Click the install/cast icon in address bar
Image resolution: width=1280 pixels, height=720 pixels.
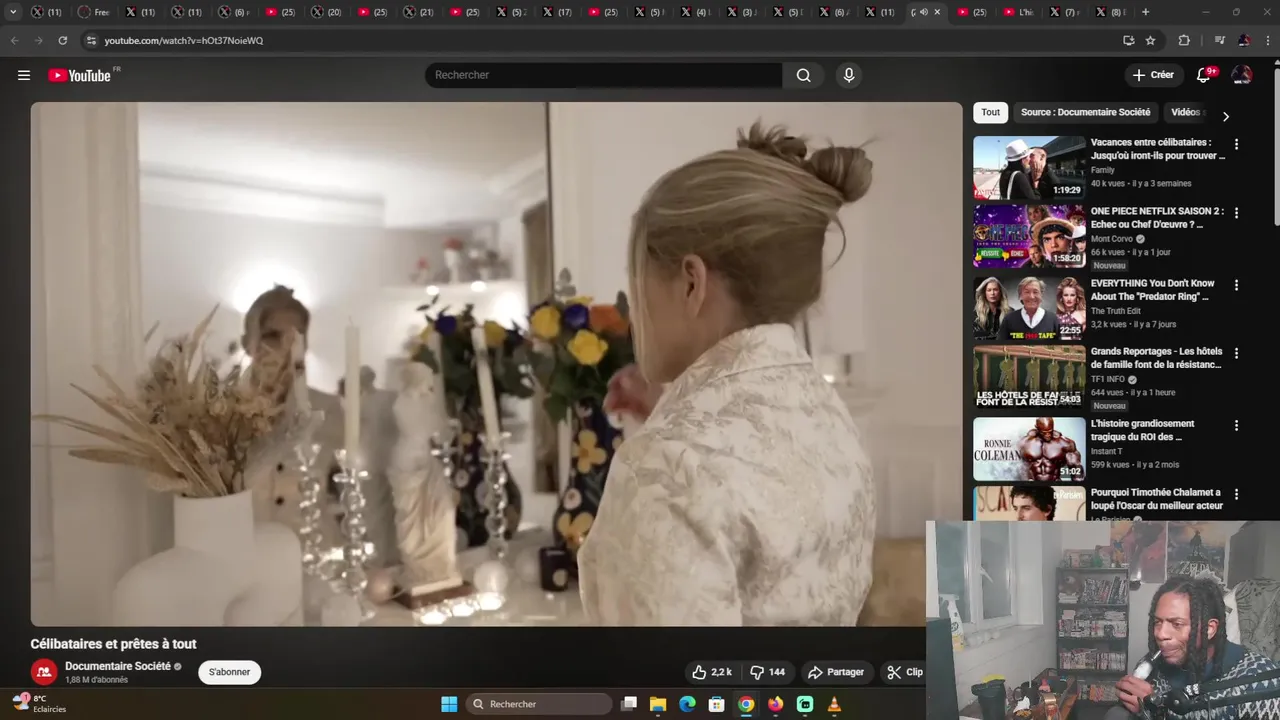click(1128, 40)
